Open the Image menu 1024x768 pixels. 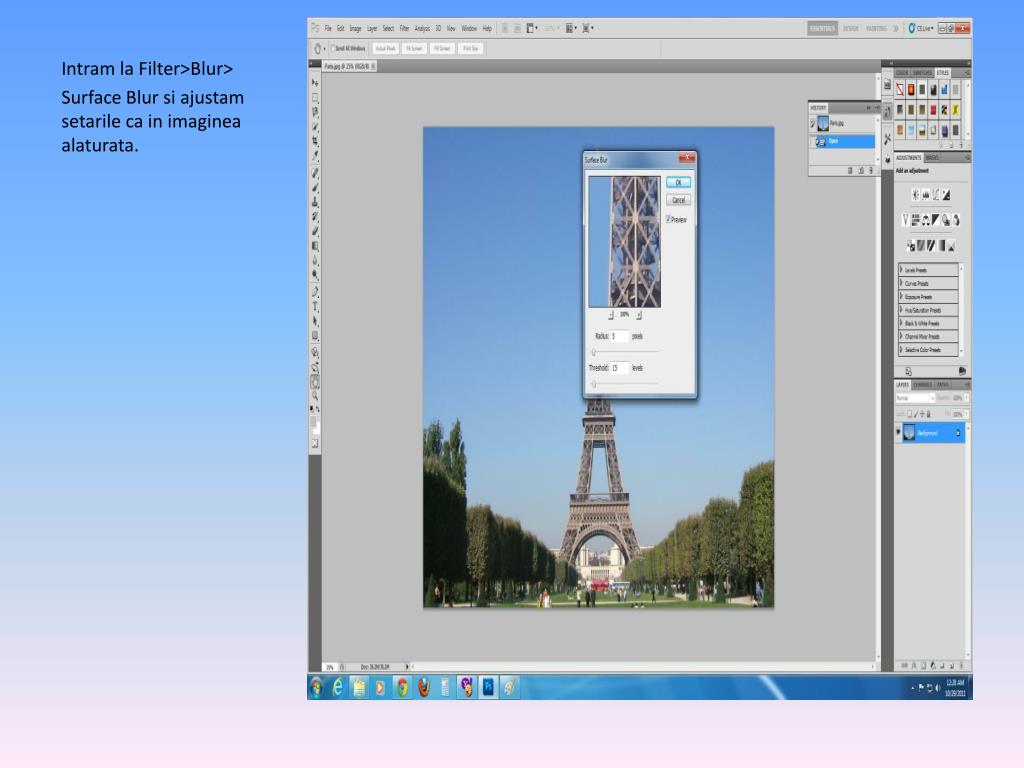tap(356, 29)
